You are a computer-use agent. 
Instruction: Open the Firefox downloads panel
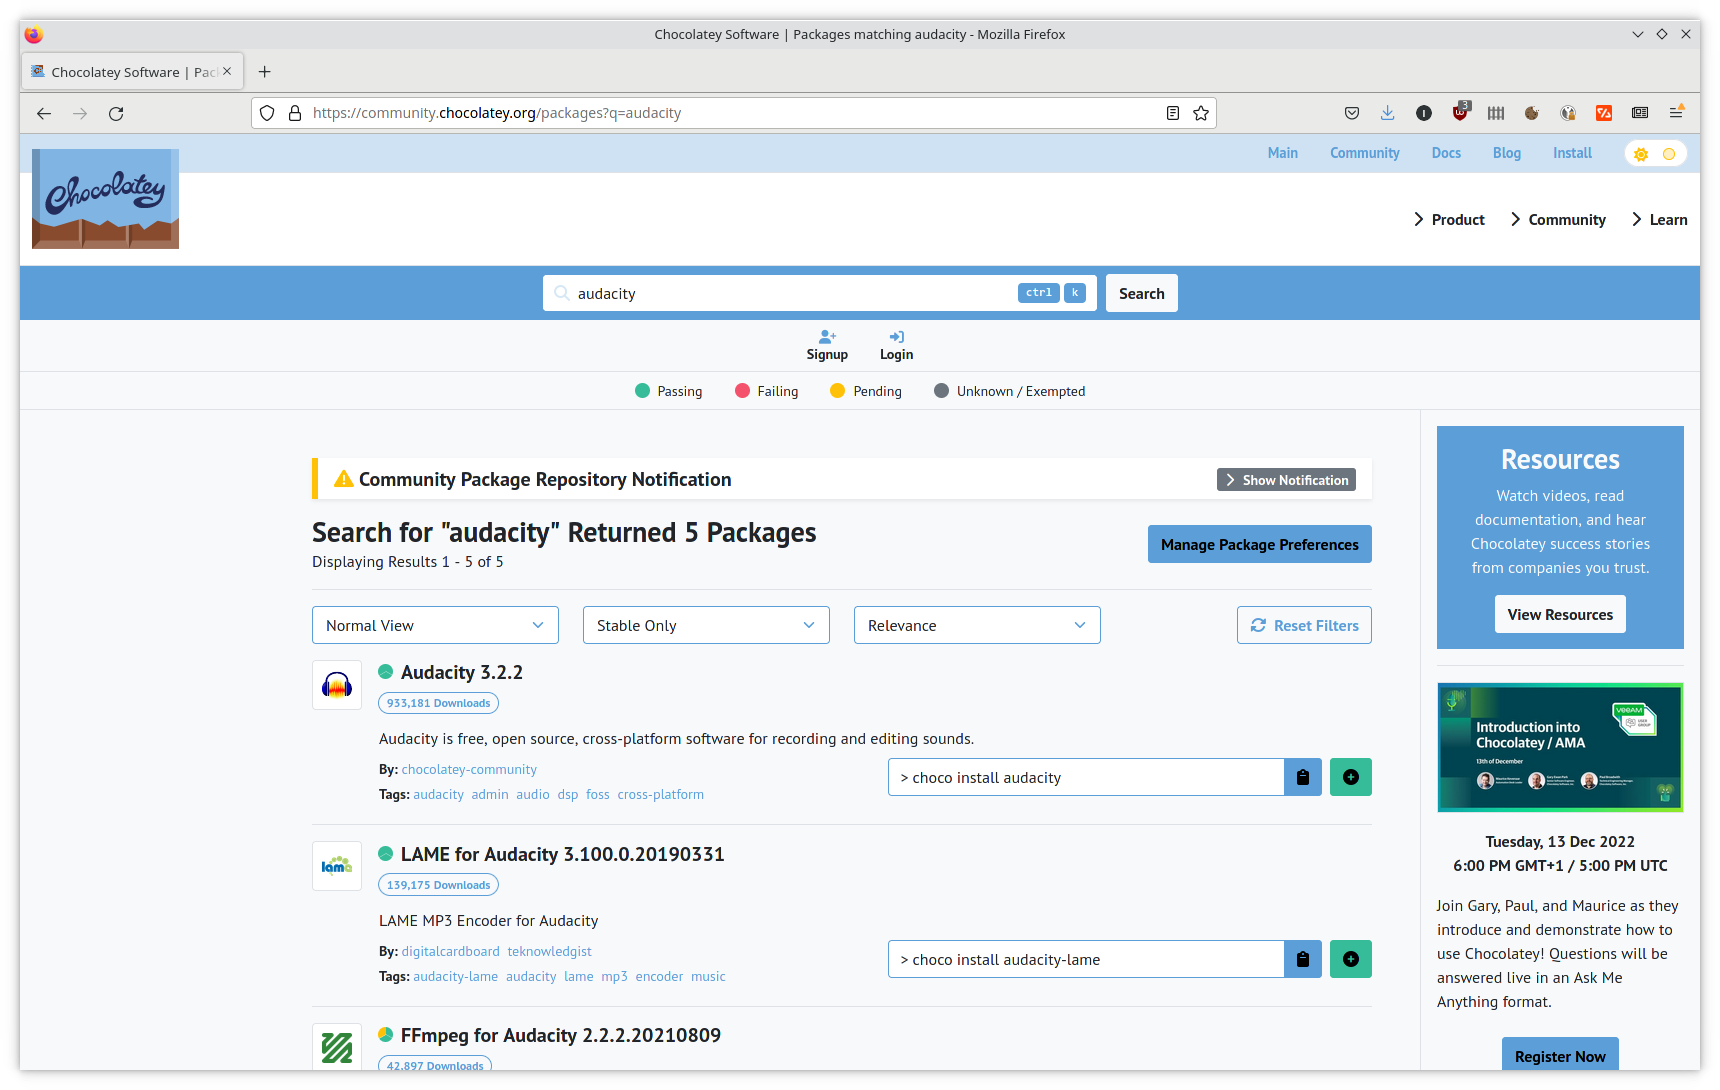point(1388,113)
